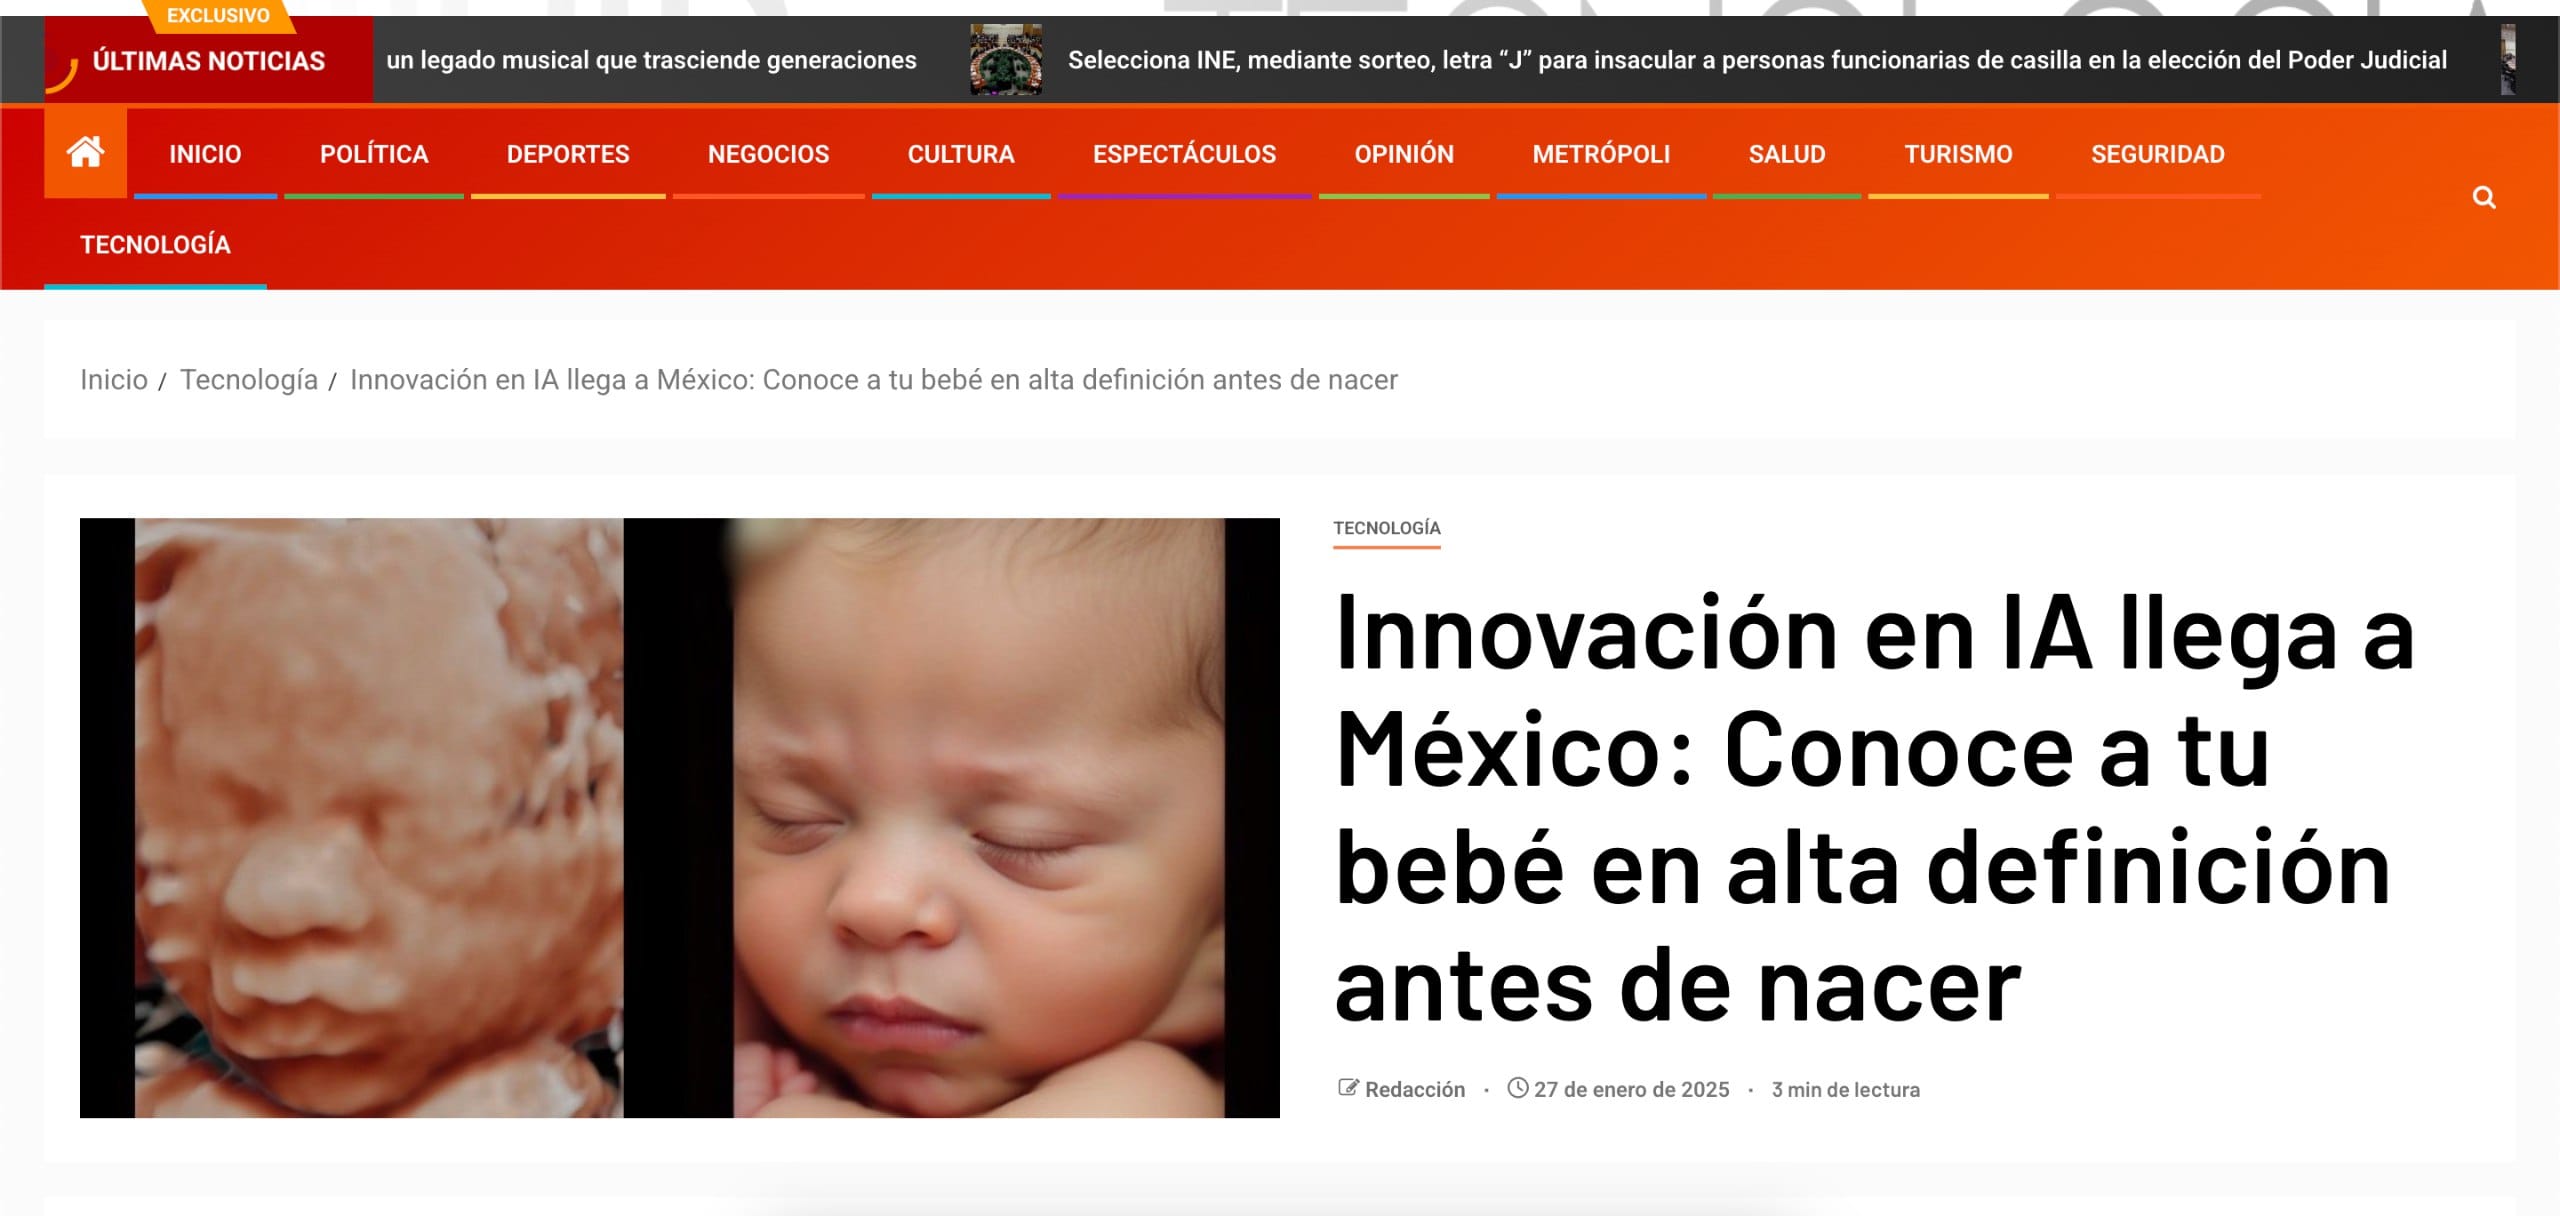Open the INE news ticker thumbnail
This screenshot has height=1216, width=2560.
(x=1006, y=60)
